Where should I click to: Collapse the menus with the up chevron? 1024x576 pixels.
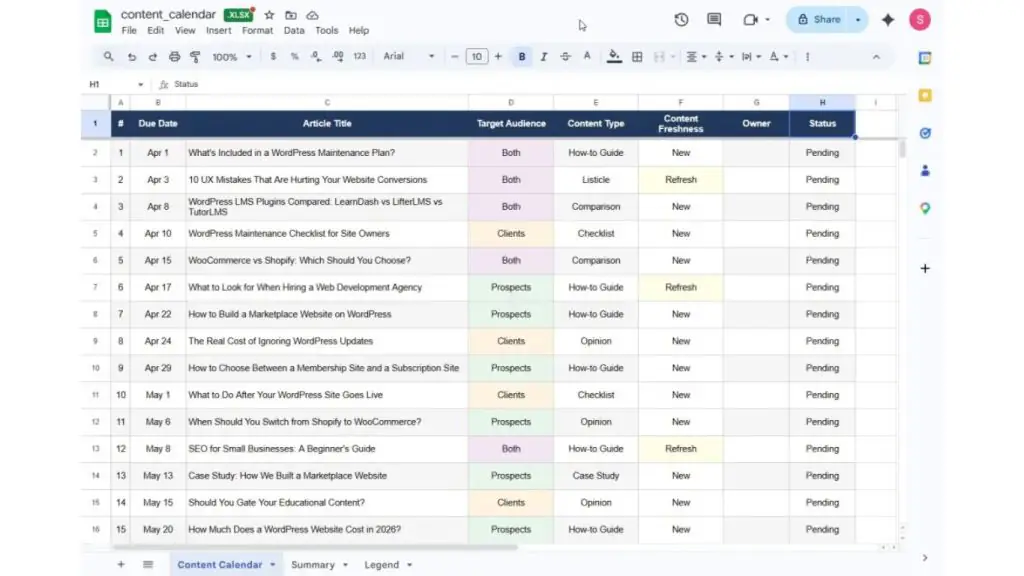point(876,57)
